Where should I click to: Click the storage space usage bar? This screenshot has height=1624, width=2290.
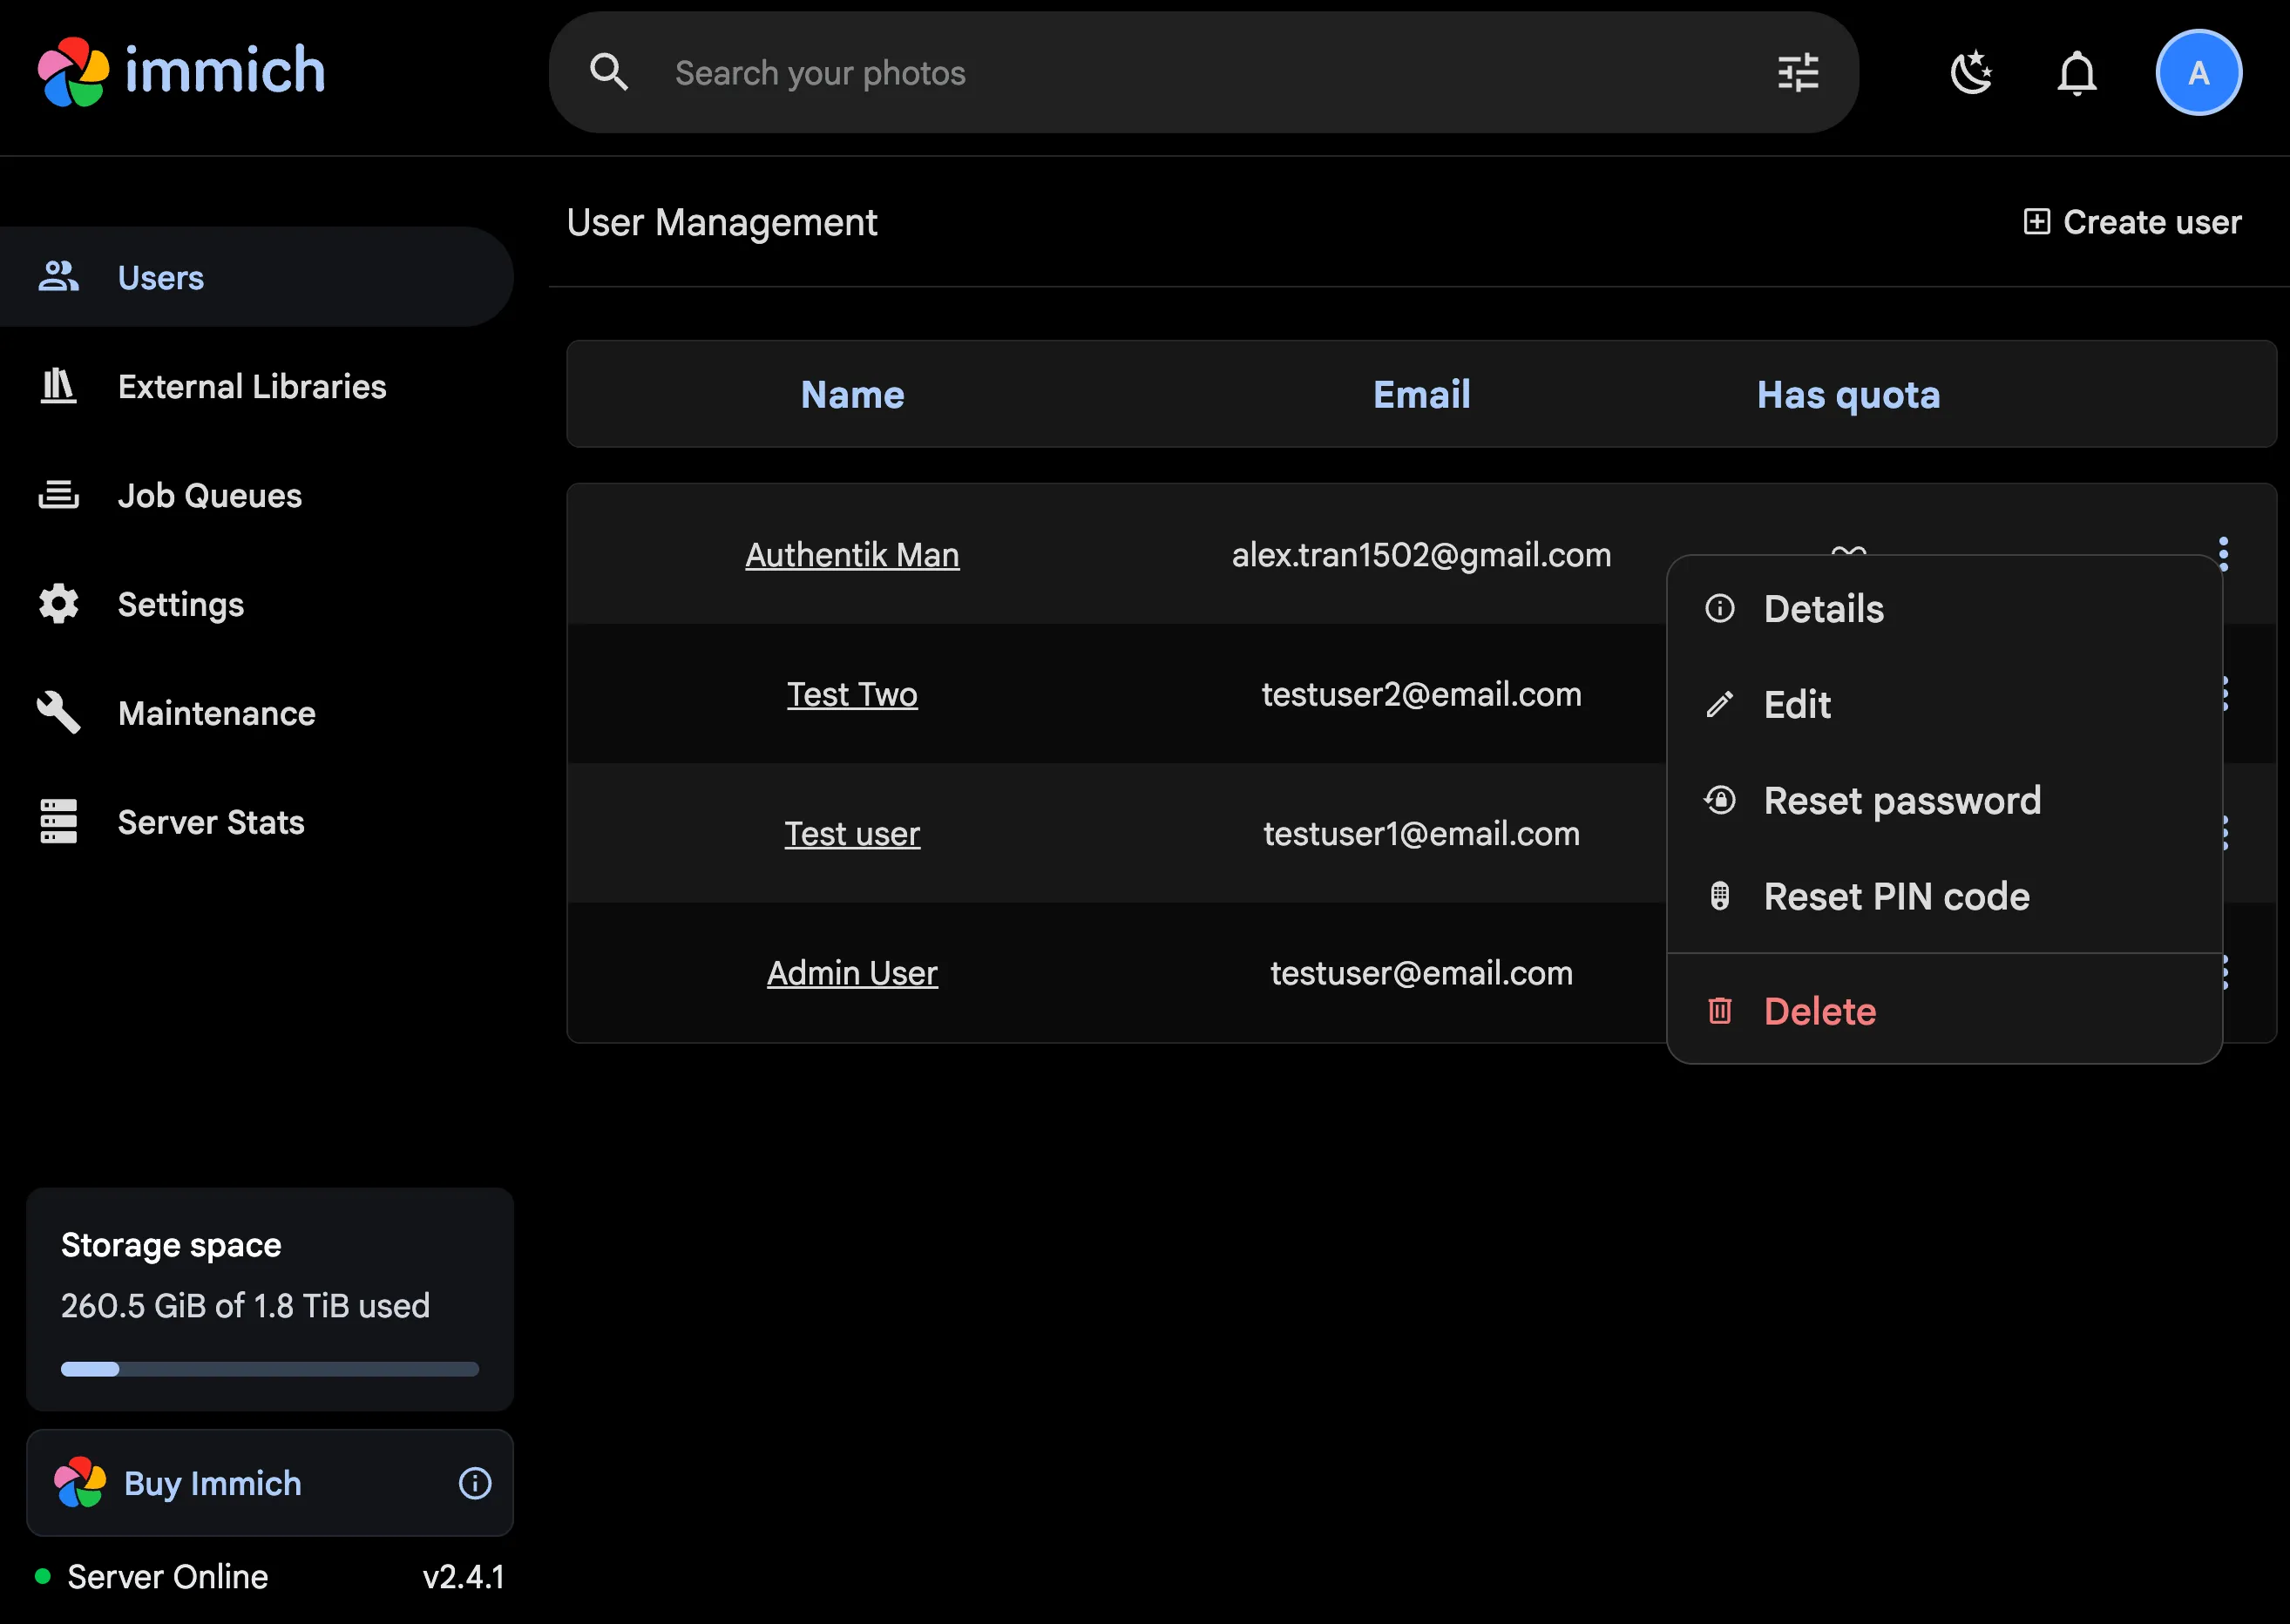tap(269, 1369)
